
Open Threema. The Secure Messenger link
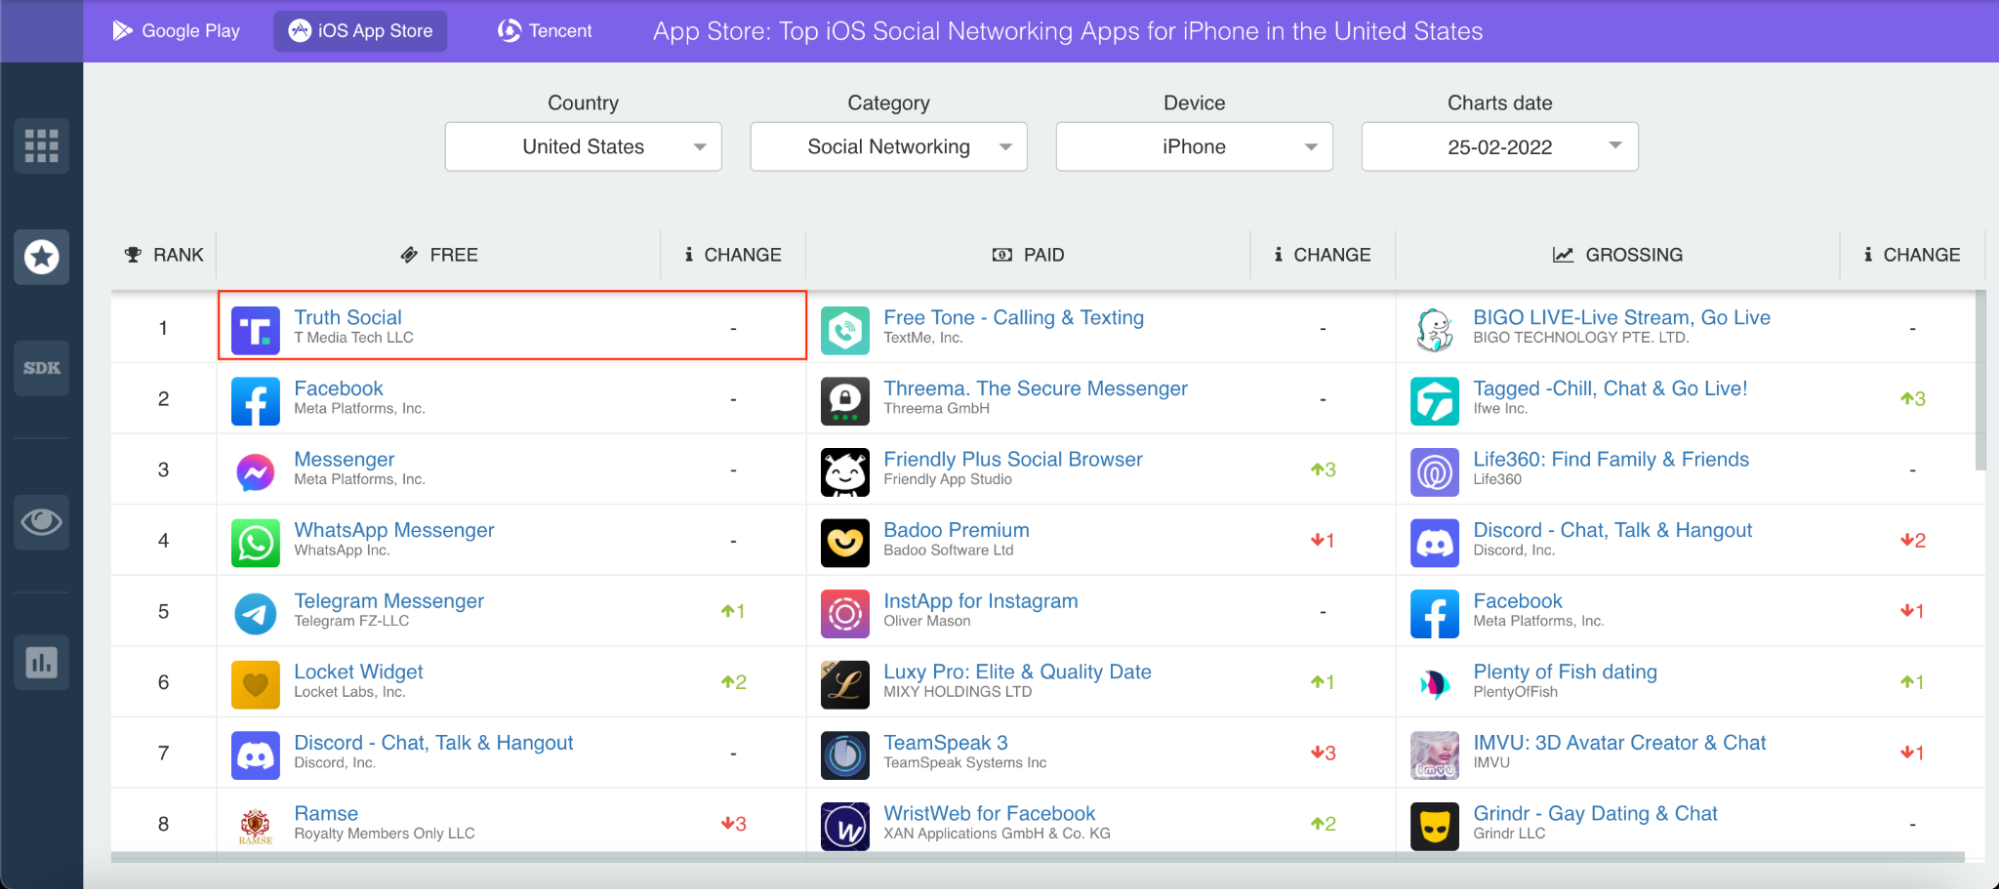pos(1036,388)
